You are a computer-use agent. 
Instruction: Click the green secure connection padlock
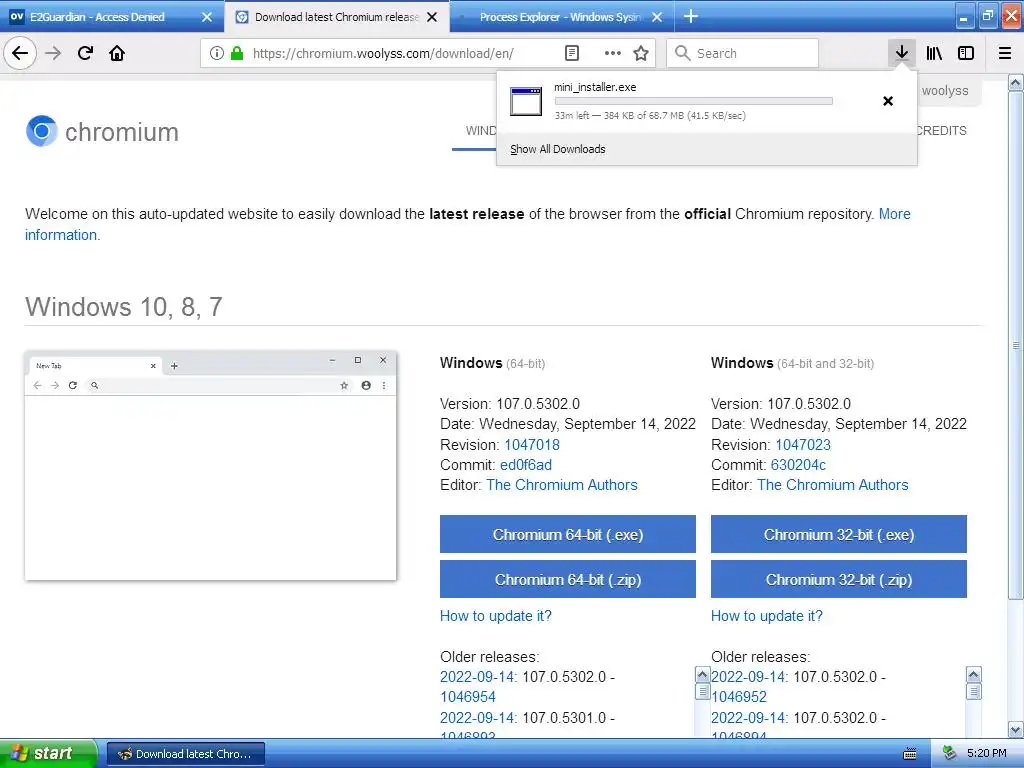(237, 54)
